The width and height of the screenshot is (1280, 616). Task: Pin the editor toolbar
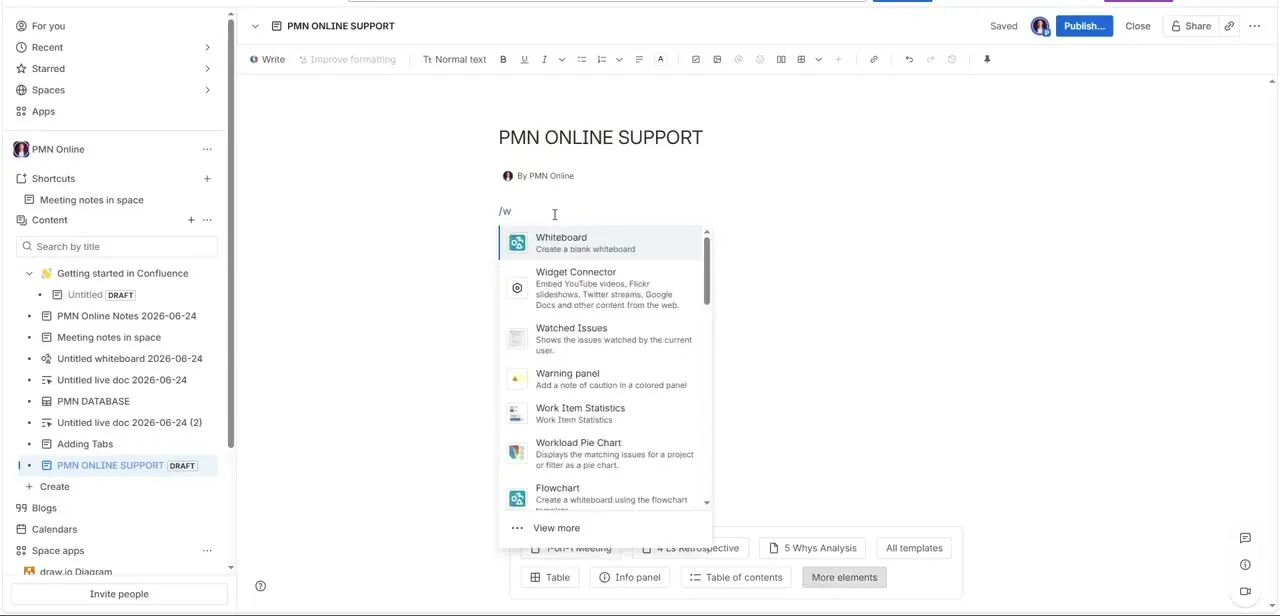(x=987, y=59)
